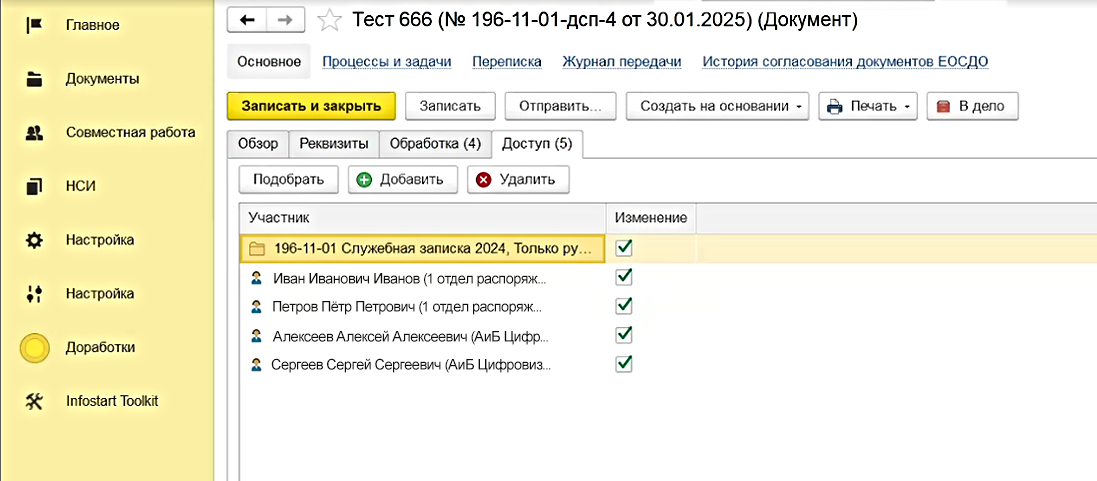1097x481 pixels.
Task: Open the Печать dropdown menu
Action: 867,106
